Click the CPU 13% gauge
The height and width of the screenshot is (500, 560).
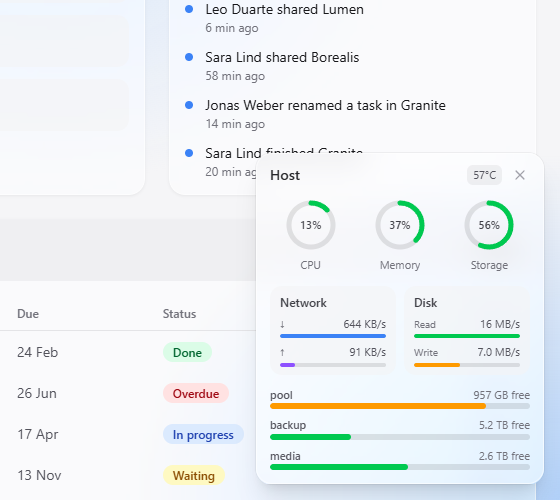click(311, 225)
